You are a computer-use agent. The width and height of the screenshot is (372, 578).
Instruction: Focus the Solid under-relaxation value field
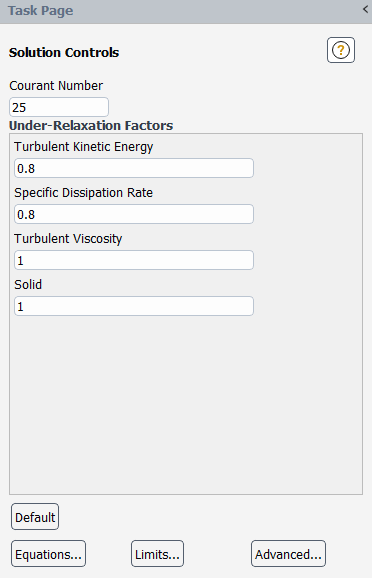pyautogui.click(x=134, y=306)
